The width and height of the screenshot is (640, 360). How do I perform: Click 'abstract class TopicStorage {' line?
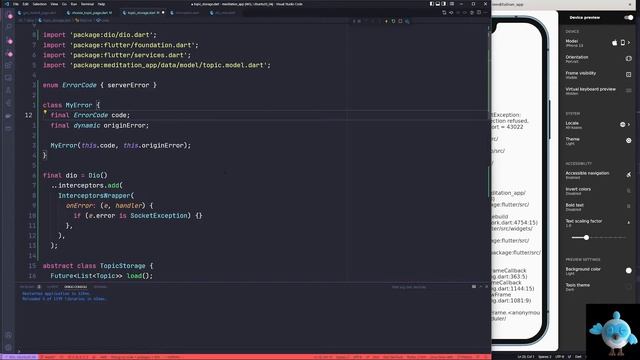[x=98, y=266]
